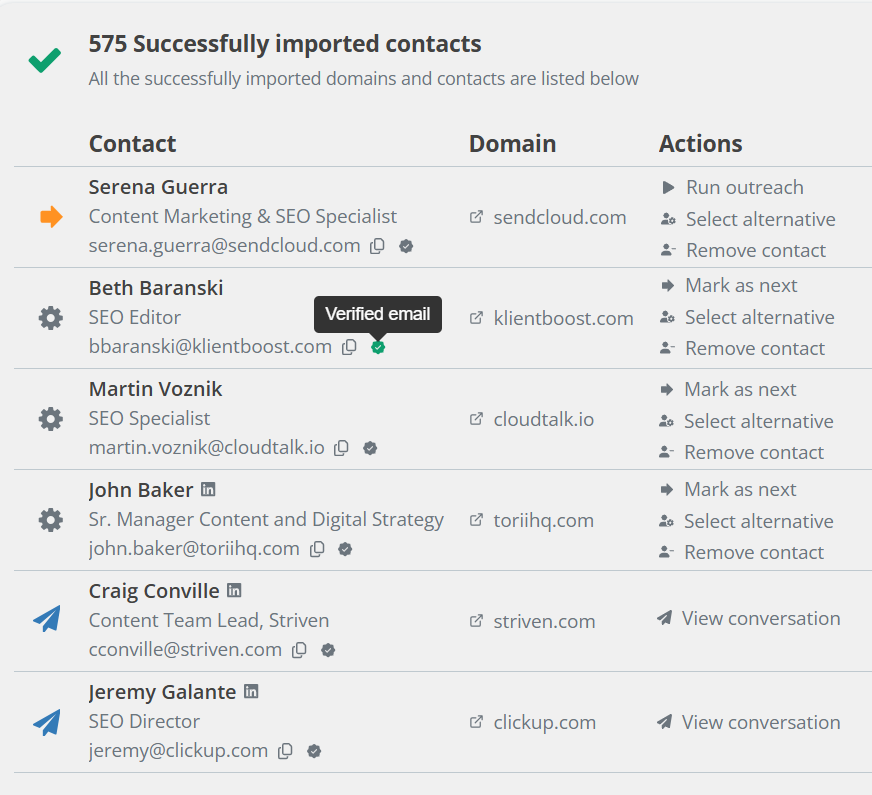This screenshot has height=795, width=872.
Task: Remove contact John Baker
Action: pos(753,552)
